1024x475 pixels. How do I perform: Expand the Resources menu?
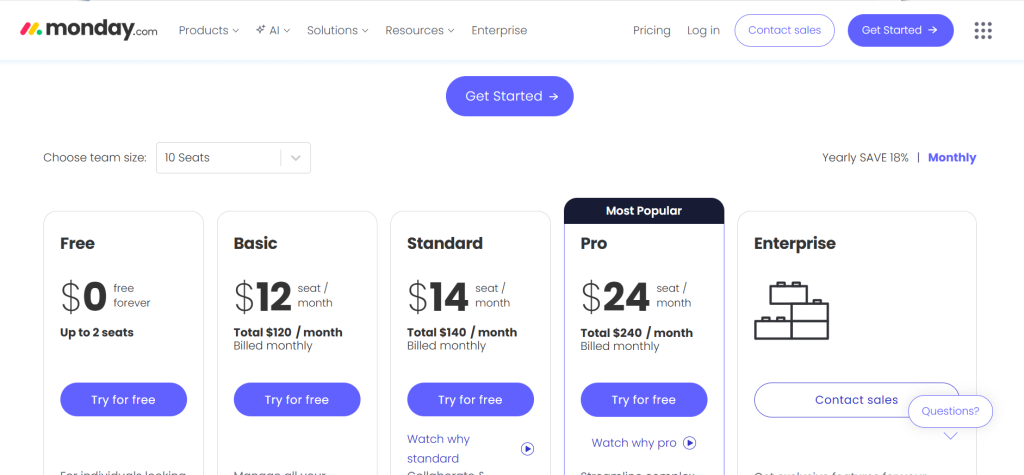pos(420,30)
